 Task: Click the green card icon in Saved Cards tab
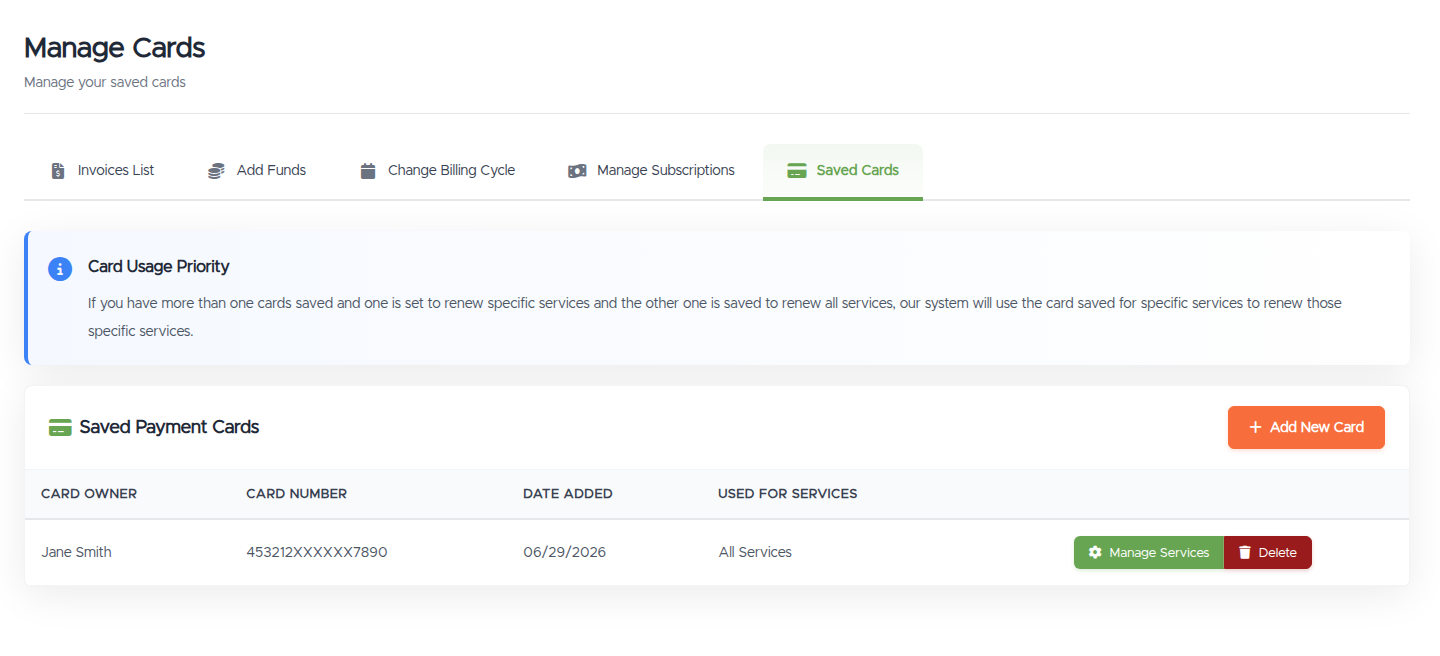click(796, 171)
